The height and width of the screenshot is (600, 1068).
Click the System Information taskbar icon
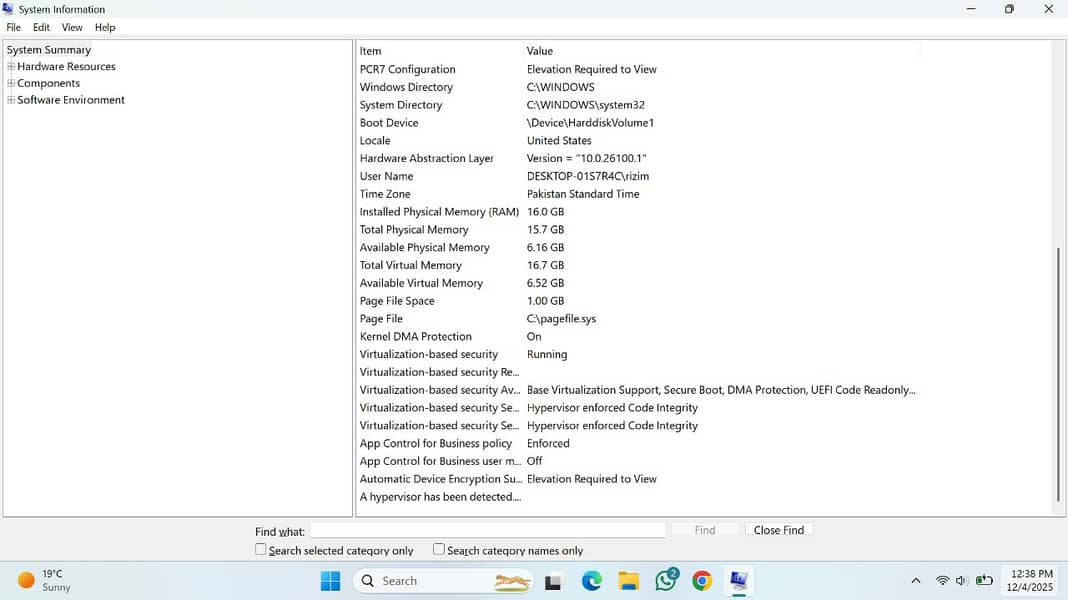739,581
